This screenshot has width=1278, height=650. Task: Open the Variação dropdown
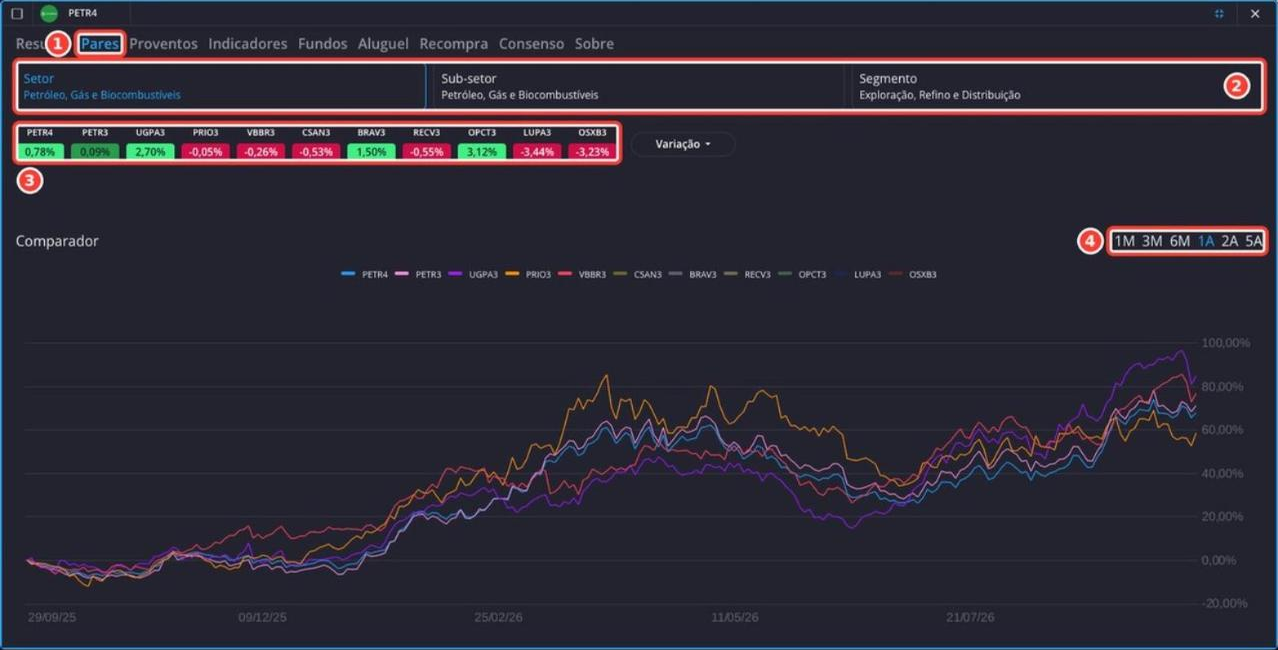(x=683, y=144)
